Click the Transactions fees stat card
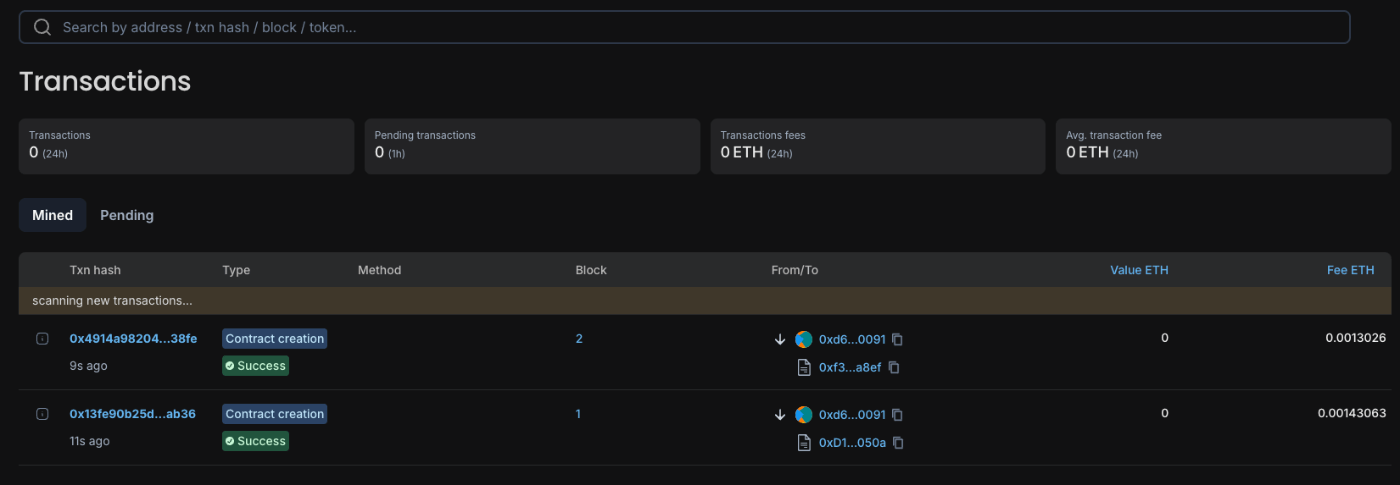 pos(878,146)
